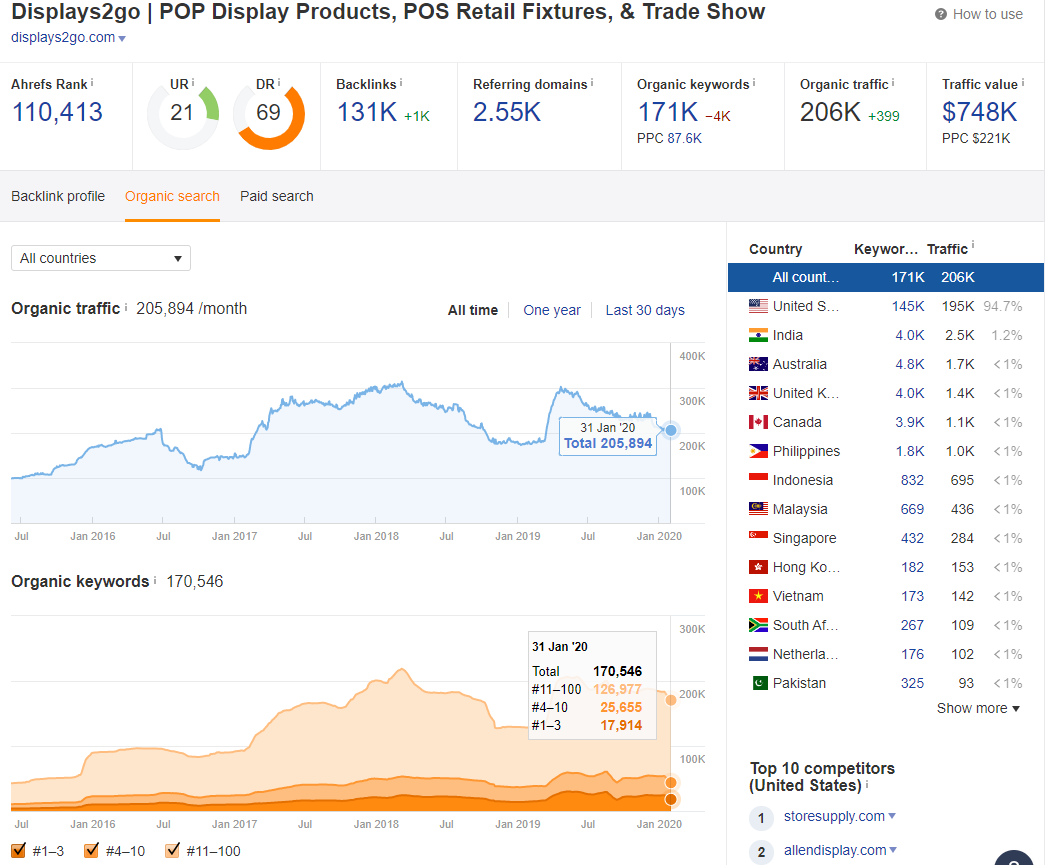Click the United Kingdom flag icon
The image size is (1050, 865).
point(758,393)
